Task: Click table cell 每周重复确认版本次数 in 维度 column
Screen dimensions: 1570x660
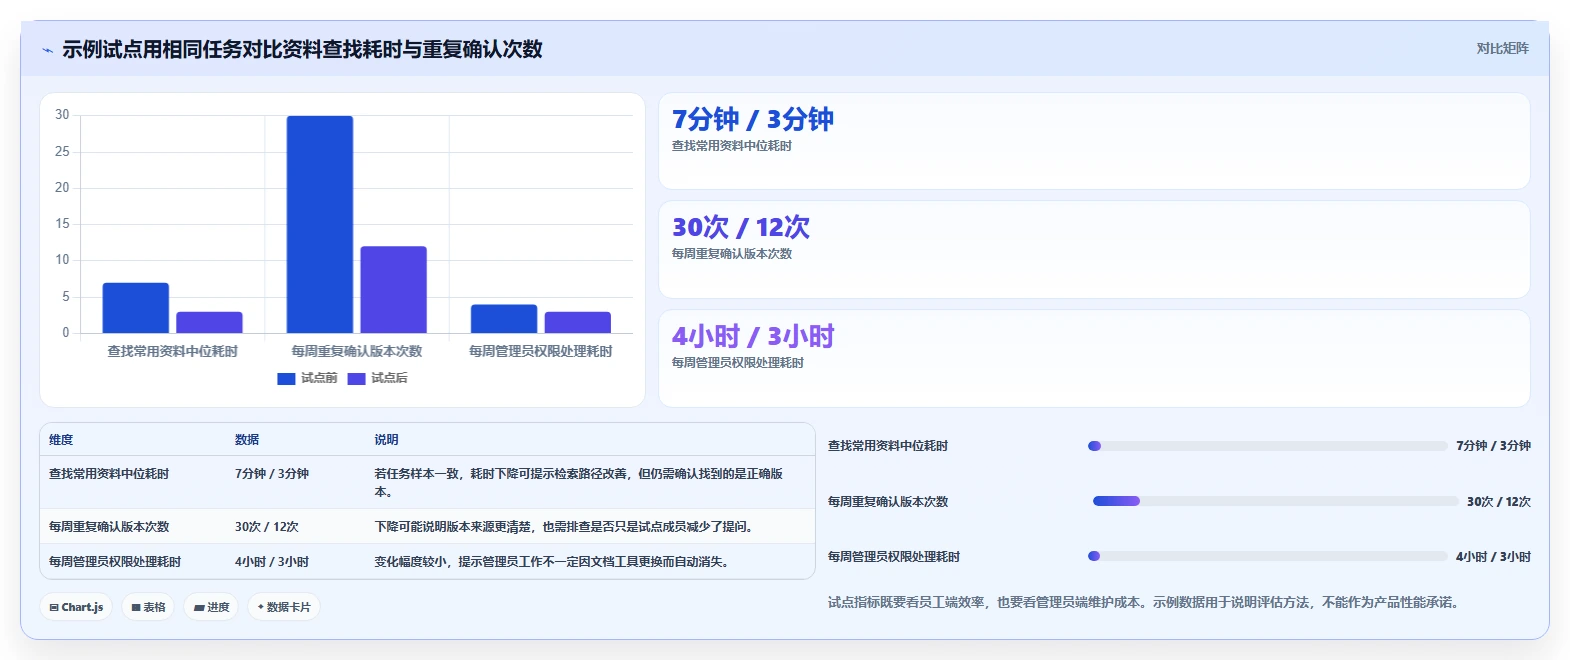Action: click(x=109, y=527)
